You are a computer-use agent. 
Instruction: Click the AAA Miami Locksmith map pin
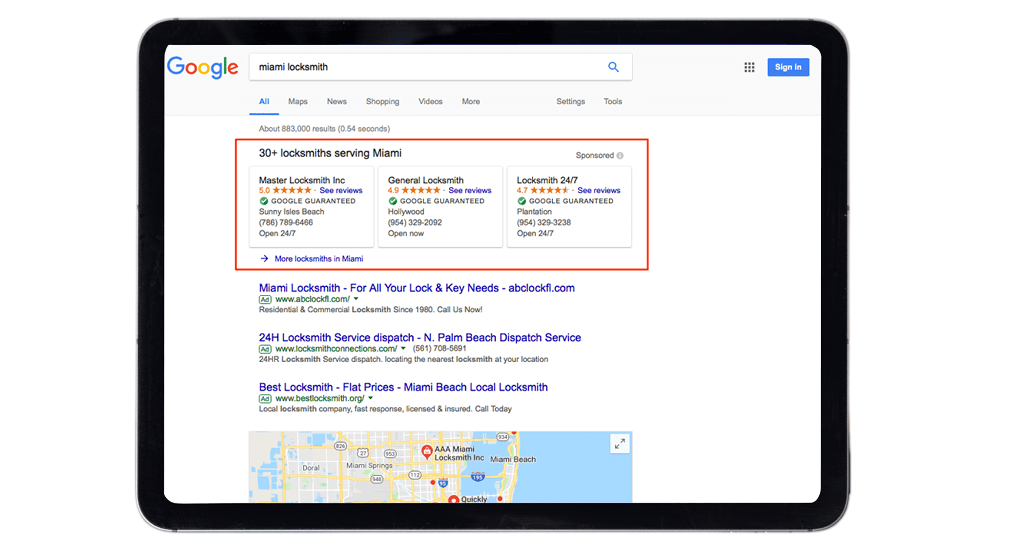click(x=427, y=452)
